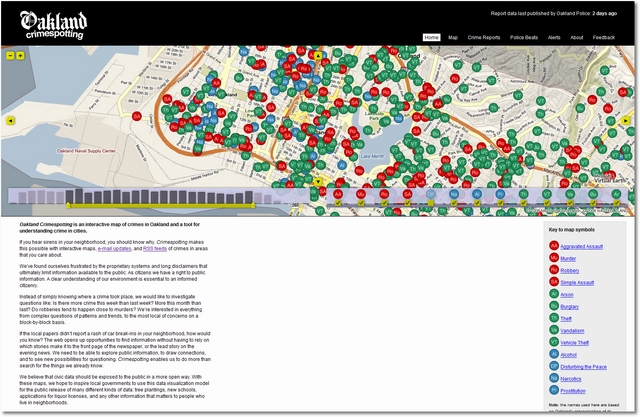Click the yellow date range slider bar
The image size is (640, 417).
160,206
